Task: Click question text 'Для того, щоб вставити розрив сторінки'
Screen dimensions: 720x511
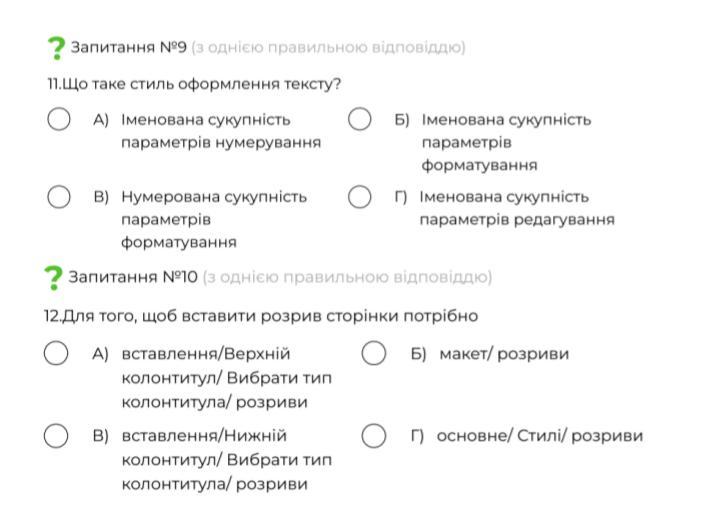Action: tap(230, 316)
